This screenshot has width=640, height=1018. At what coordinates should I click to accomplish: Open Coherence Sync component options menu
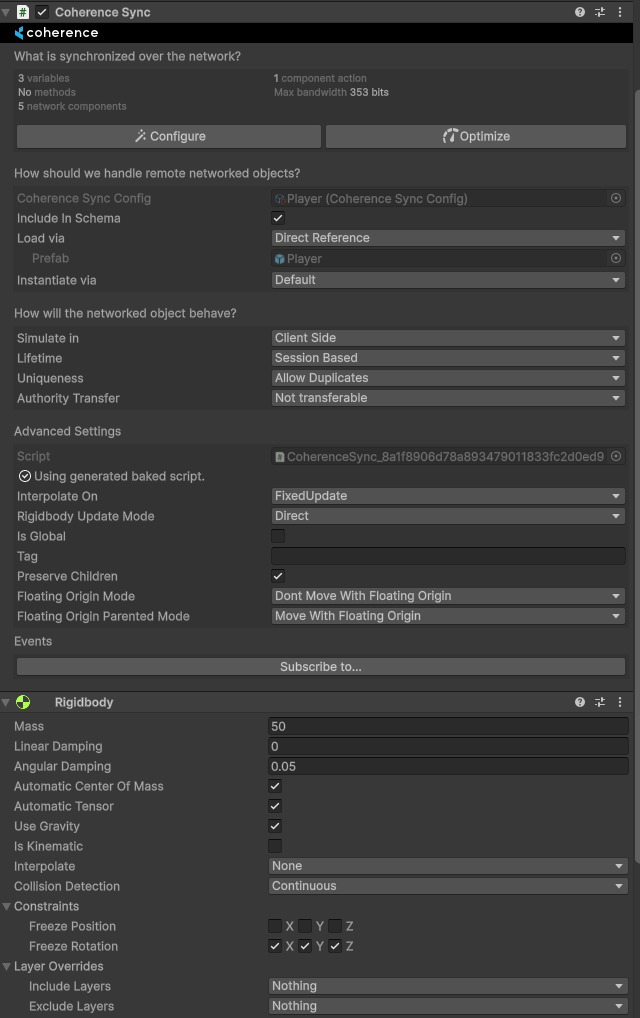coord(620,12)
